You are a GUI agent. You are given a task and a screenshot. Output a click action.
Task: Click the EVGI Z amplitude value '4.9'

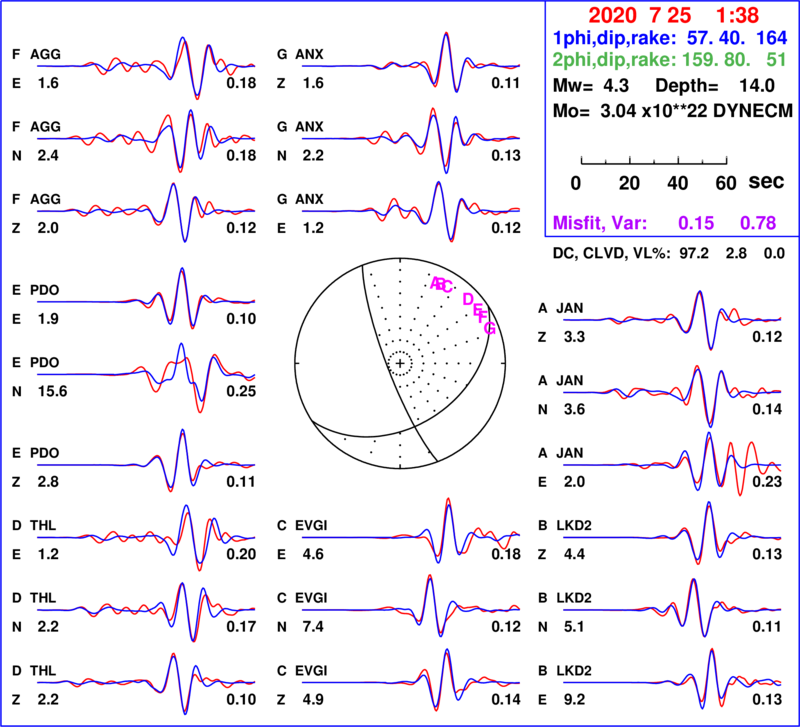(313, 699)
